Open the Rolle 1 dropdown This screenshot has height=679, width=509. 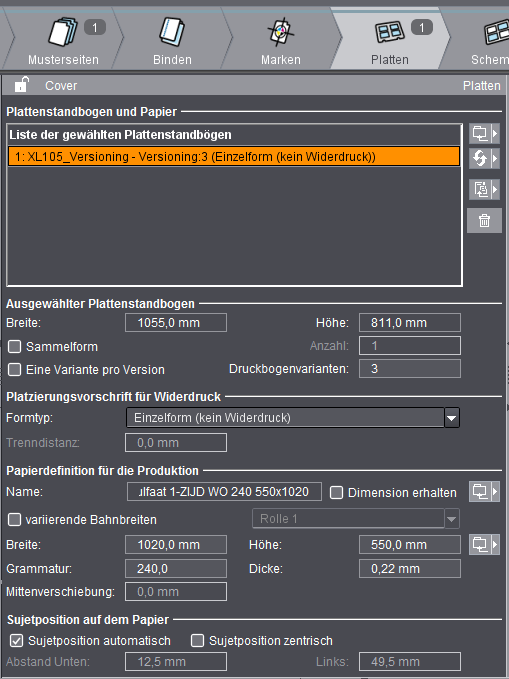pos(356,518)
